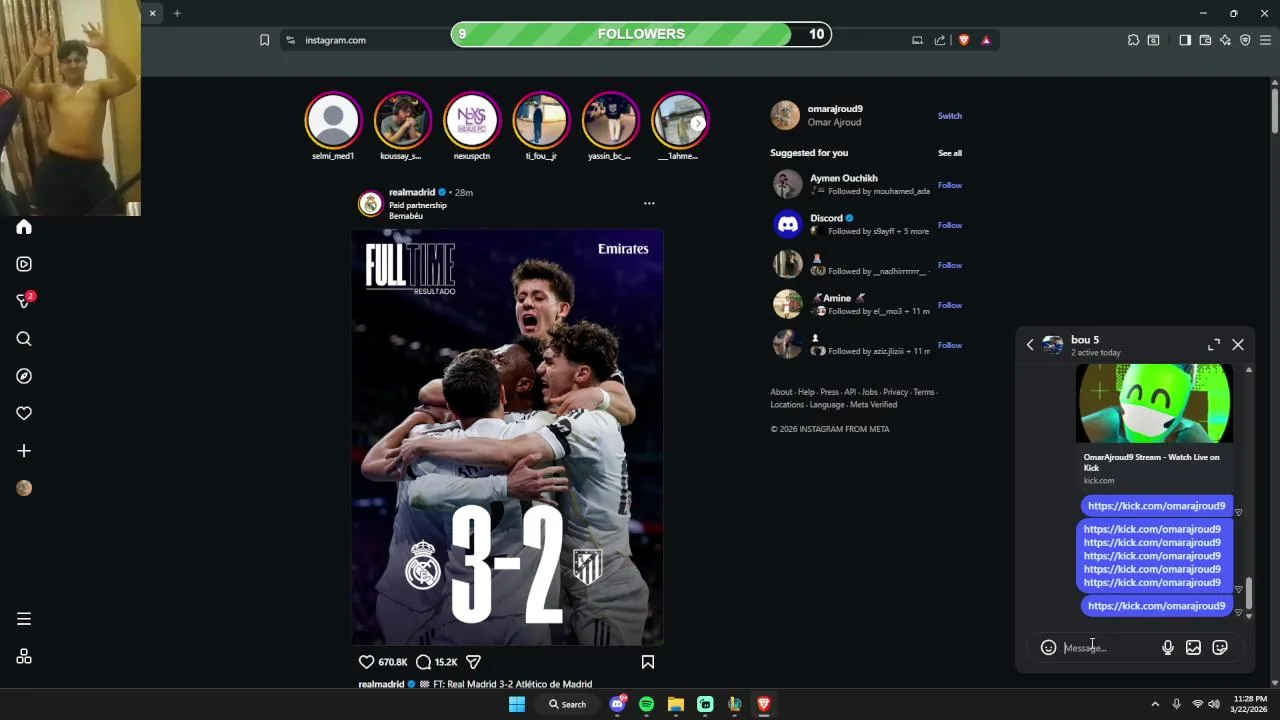1280x720 pixels.
Task: Open profile avatar in the sidebar
Action: pyautogui.click(x=24, y=488)
